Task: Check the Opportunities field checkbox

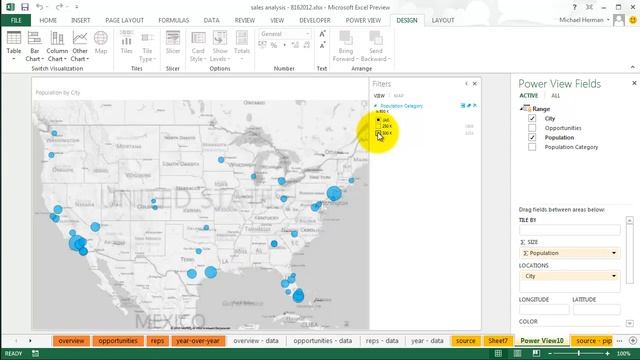Action: click(x=532, y=128)
